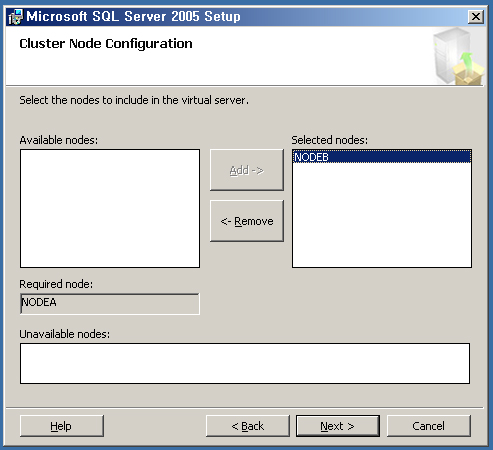
Task: Click the Required node field showing NODEA
Action: coord(110,303)
